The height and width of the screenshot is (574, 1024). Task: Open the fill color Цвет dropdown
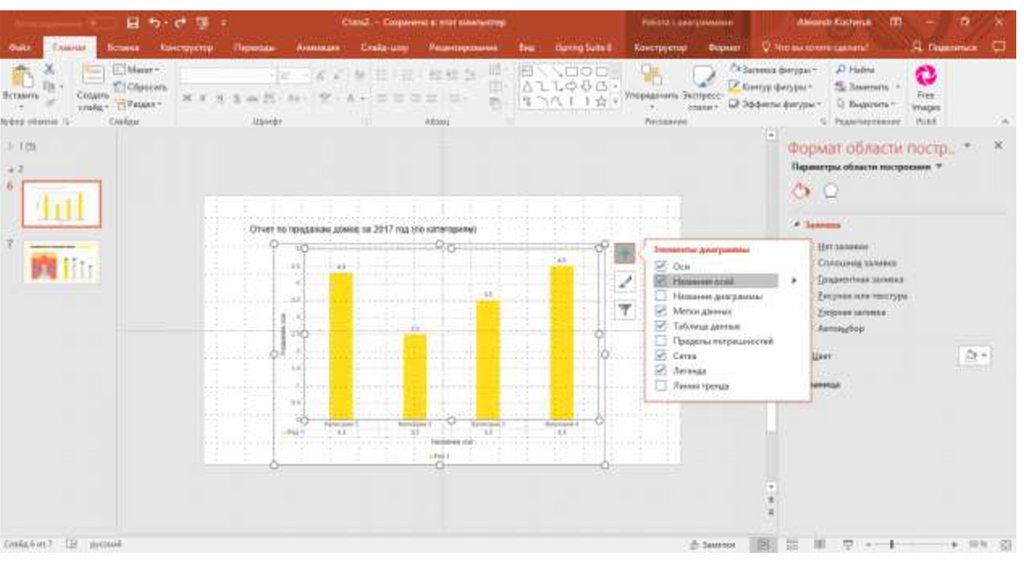point(973,355)
